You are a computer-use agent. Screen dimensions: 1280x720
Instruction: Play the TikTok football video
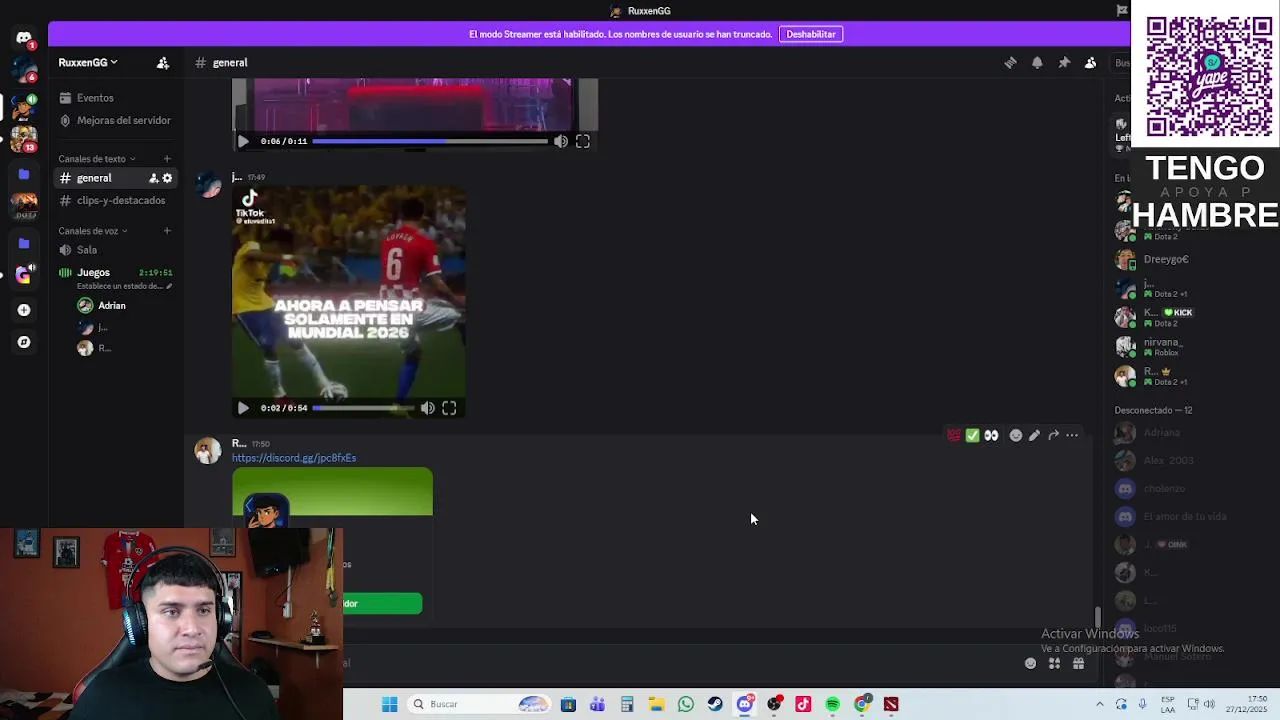pos(243,408)
